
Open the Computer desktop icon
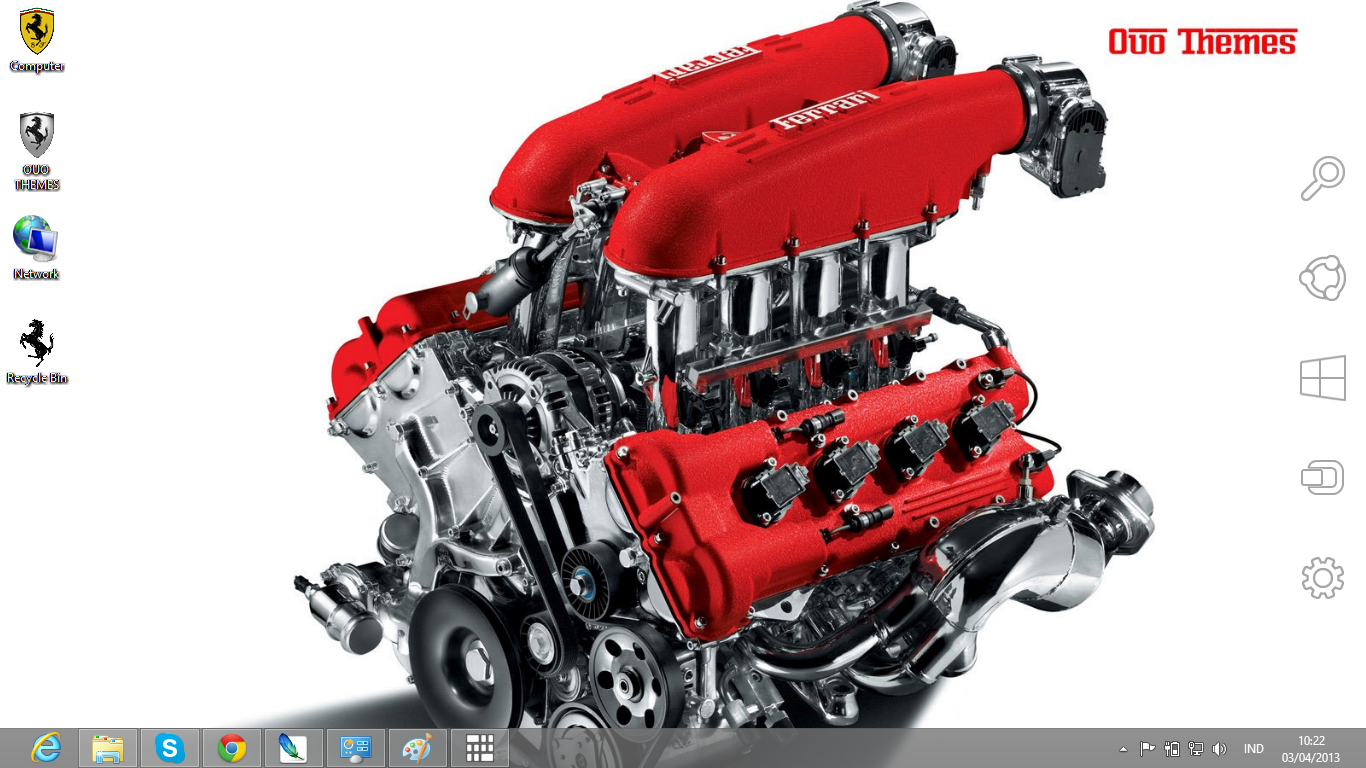pos(37,40)
